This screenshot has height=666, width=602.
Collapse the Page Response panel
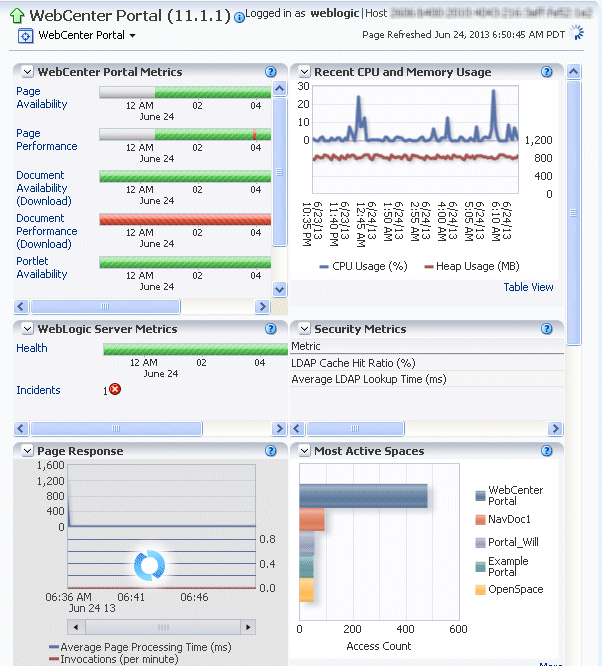click(x=27, y=451)
